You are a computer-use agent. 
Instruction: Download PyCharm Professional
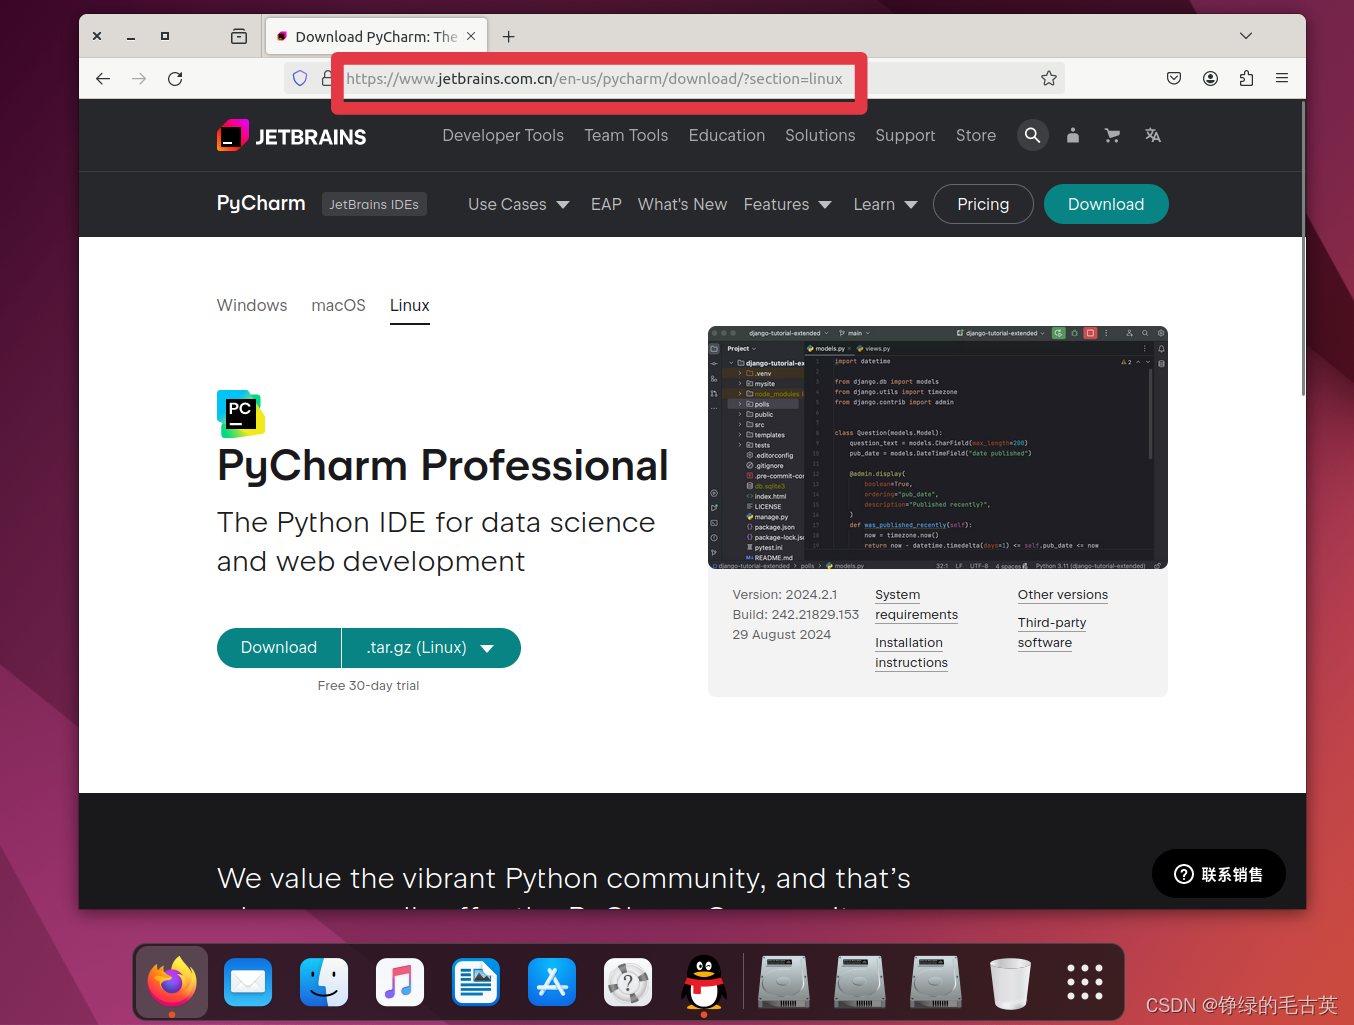point(279,648)
